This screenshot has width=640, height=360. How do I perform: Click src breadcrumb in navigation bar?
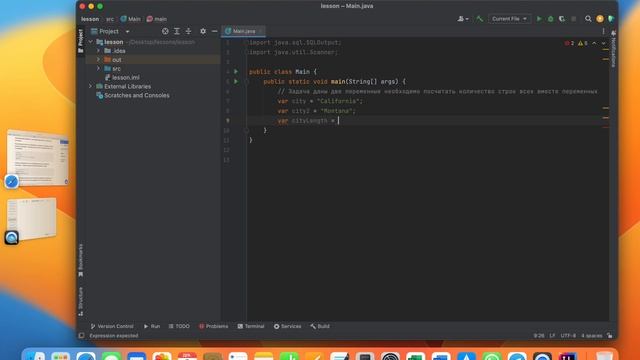(110, 19)
